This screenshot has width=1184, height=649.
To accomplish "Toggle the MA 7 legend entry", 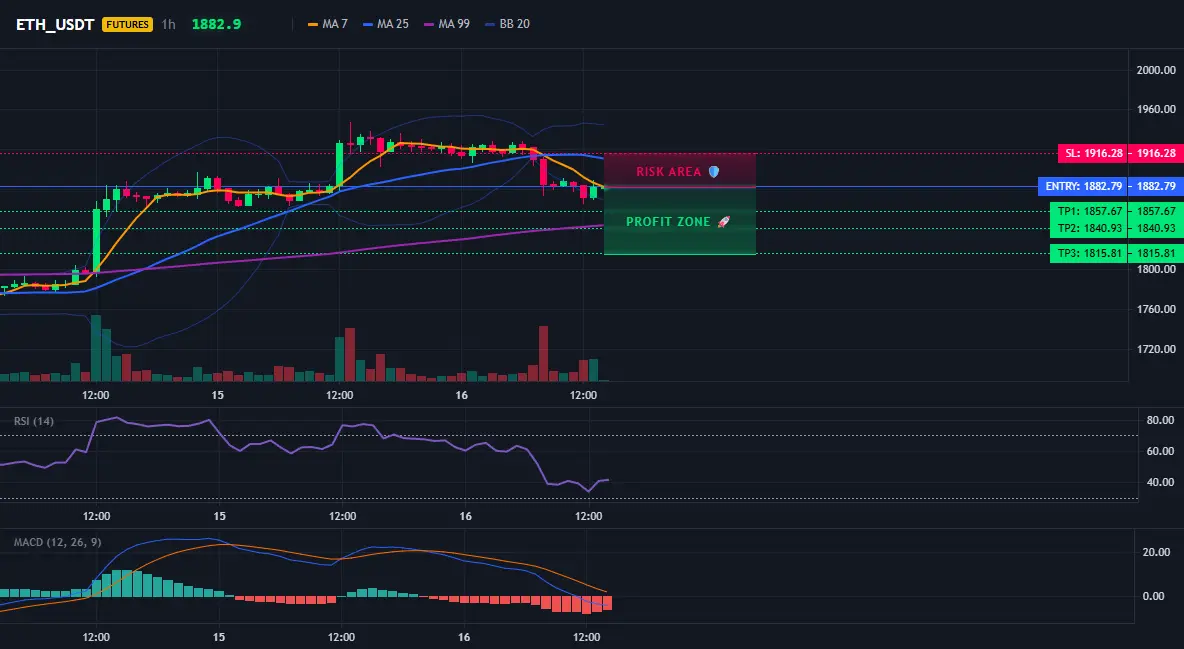I will click(x=328, y=24).
